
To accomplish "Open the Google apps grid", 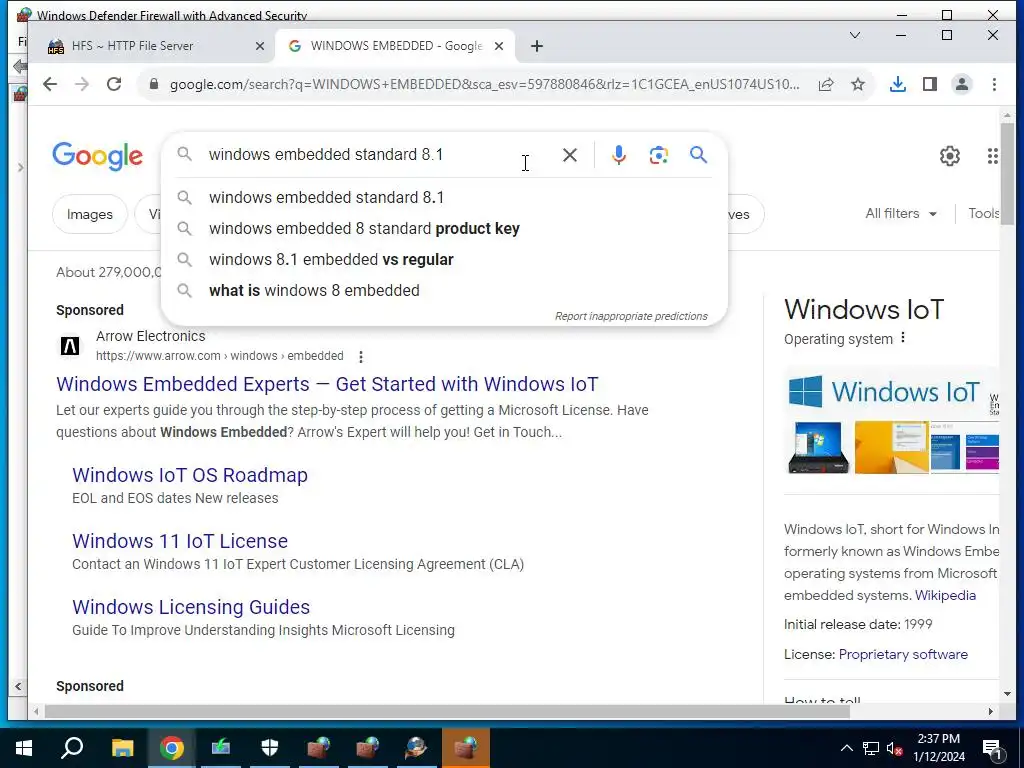I will [x=993, y=156].
